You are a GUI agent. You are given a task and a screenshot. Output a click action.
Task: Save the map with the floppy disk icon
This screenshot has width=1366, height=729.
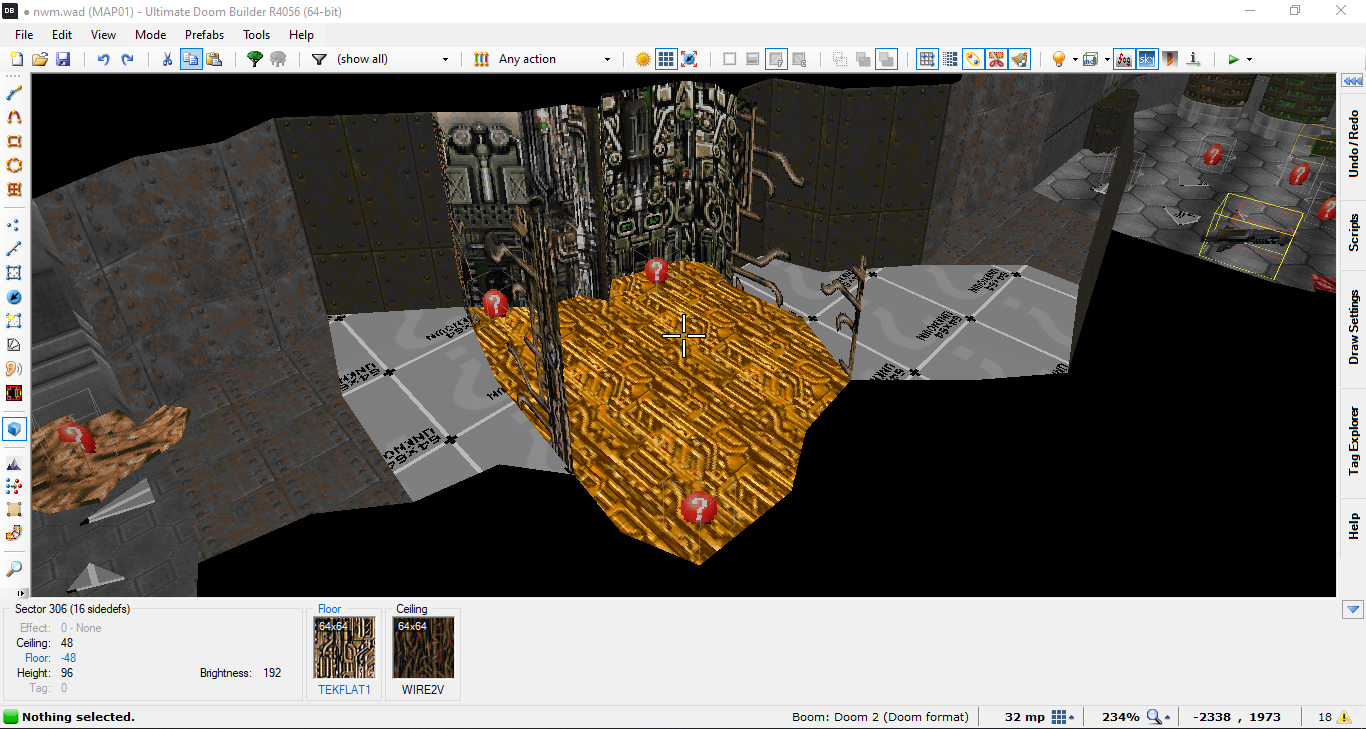point(63,59)
